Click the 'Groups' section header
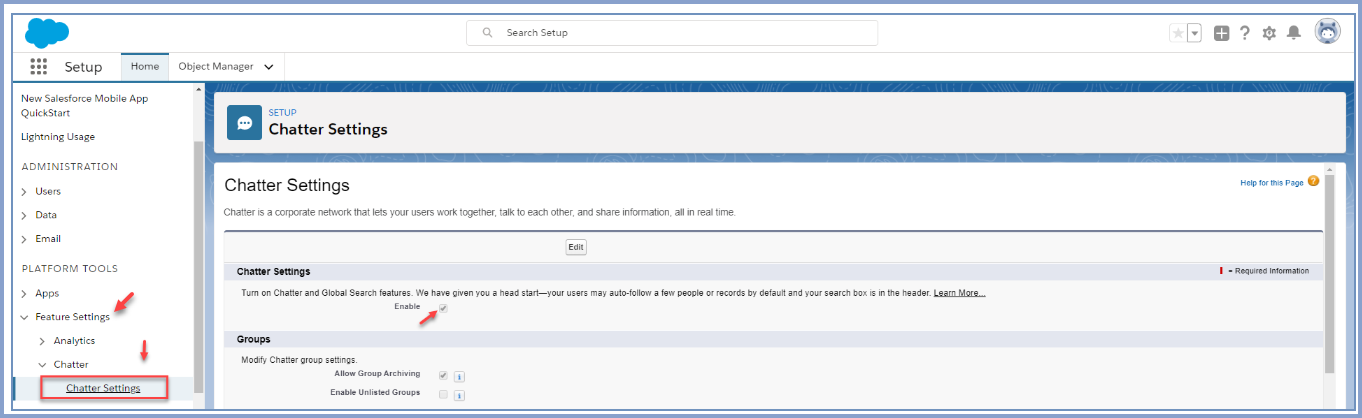This screenshot has height=418, width=1362. point(254,339)
